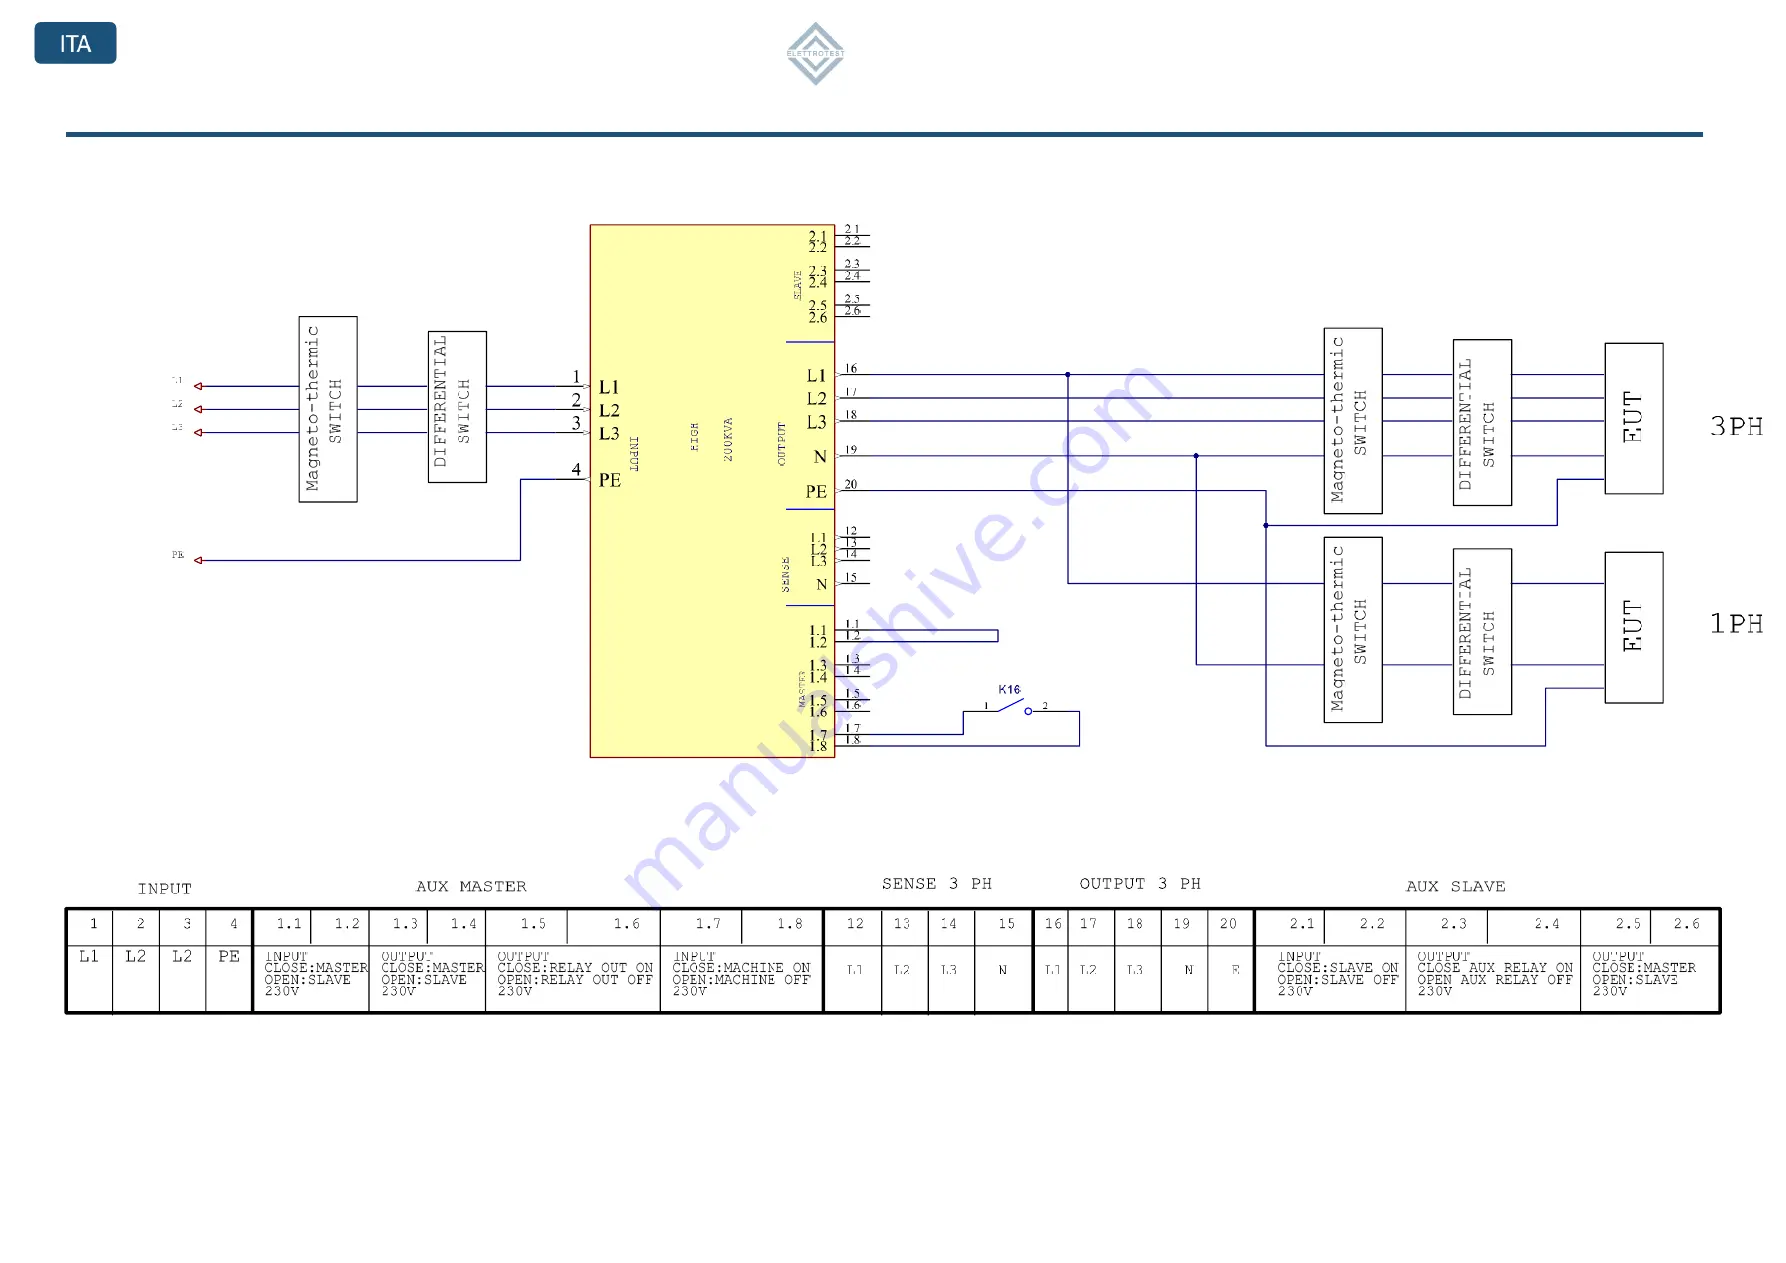Viewport: 1786px width, 1263px height.
Task: Click table cell 15 under SENSE
Action: click(x=1003, y=926)
